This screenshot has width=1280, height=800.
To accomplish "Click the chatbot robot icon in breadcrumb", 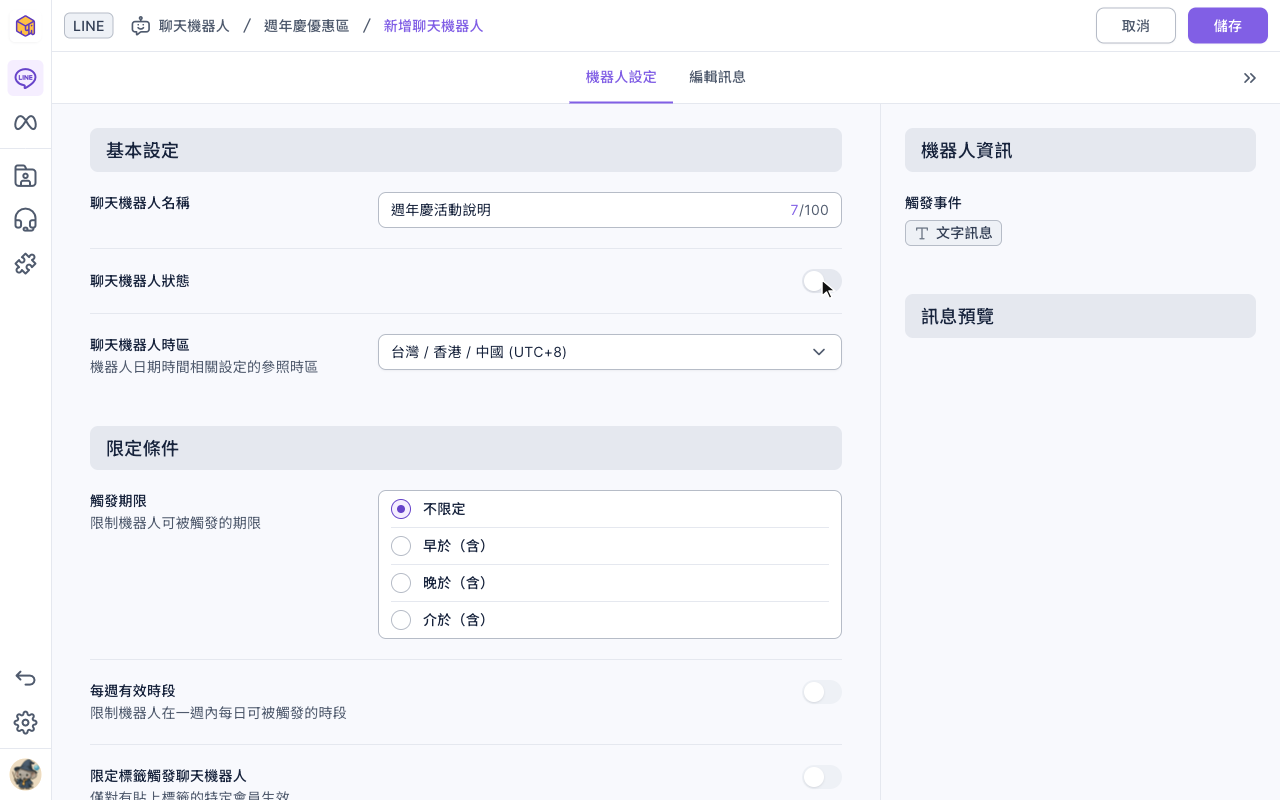I will tap(141, 26).
